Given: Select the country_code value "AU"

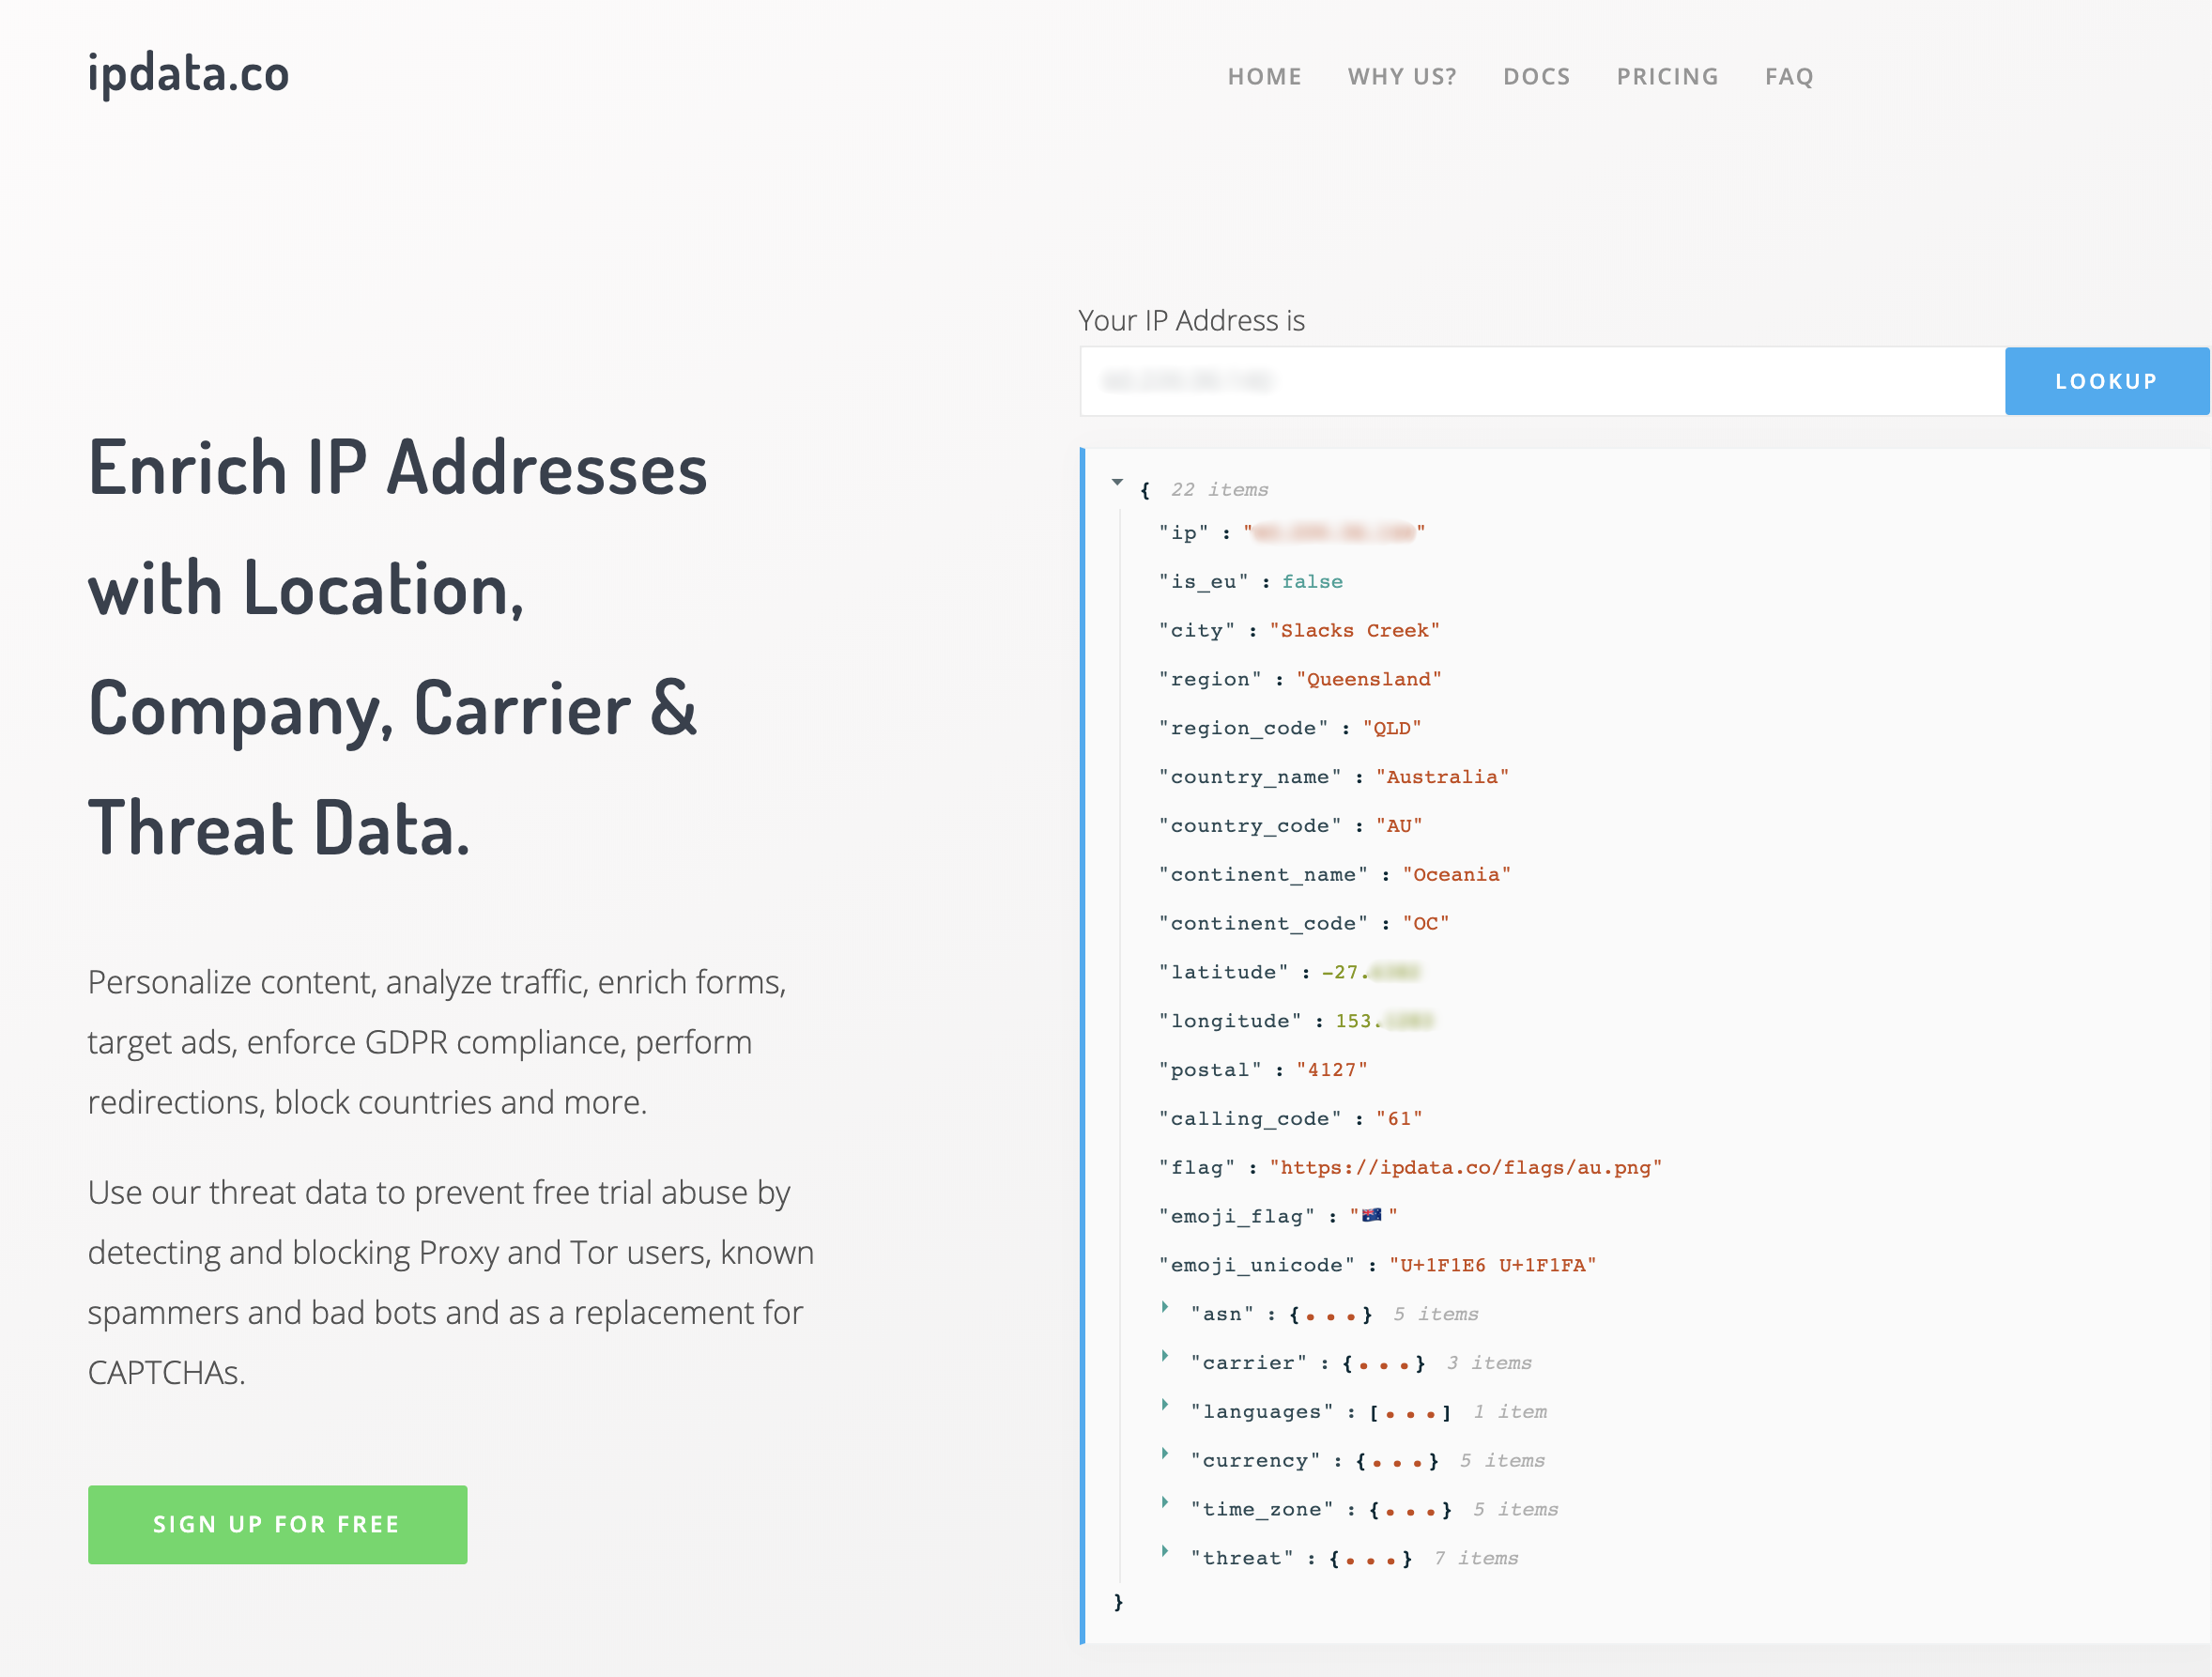Looking at the screenshot, I should 1398,826.
